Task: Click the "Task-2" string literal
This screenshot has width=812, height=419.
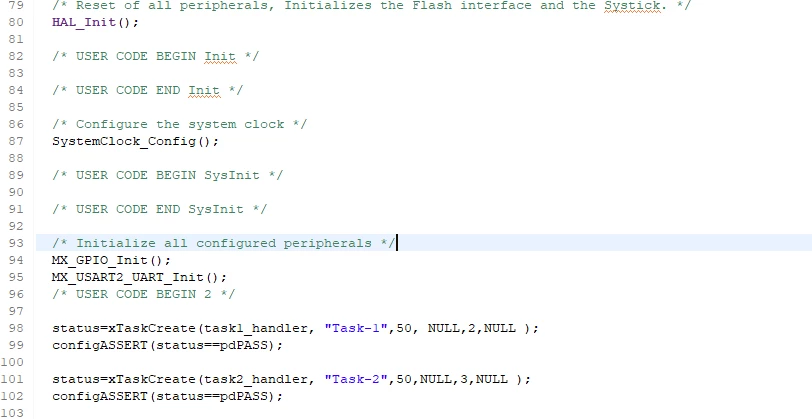Action: tap(356, 379)
